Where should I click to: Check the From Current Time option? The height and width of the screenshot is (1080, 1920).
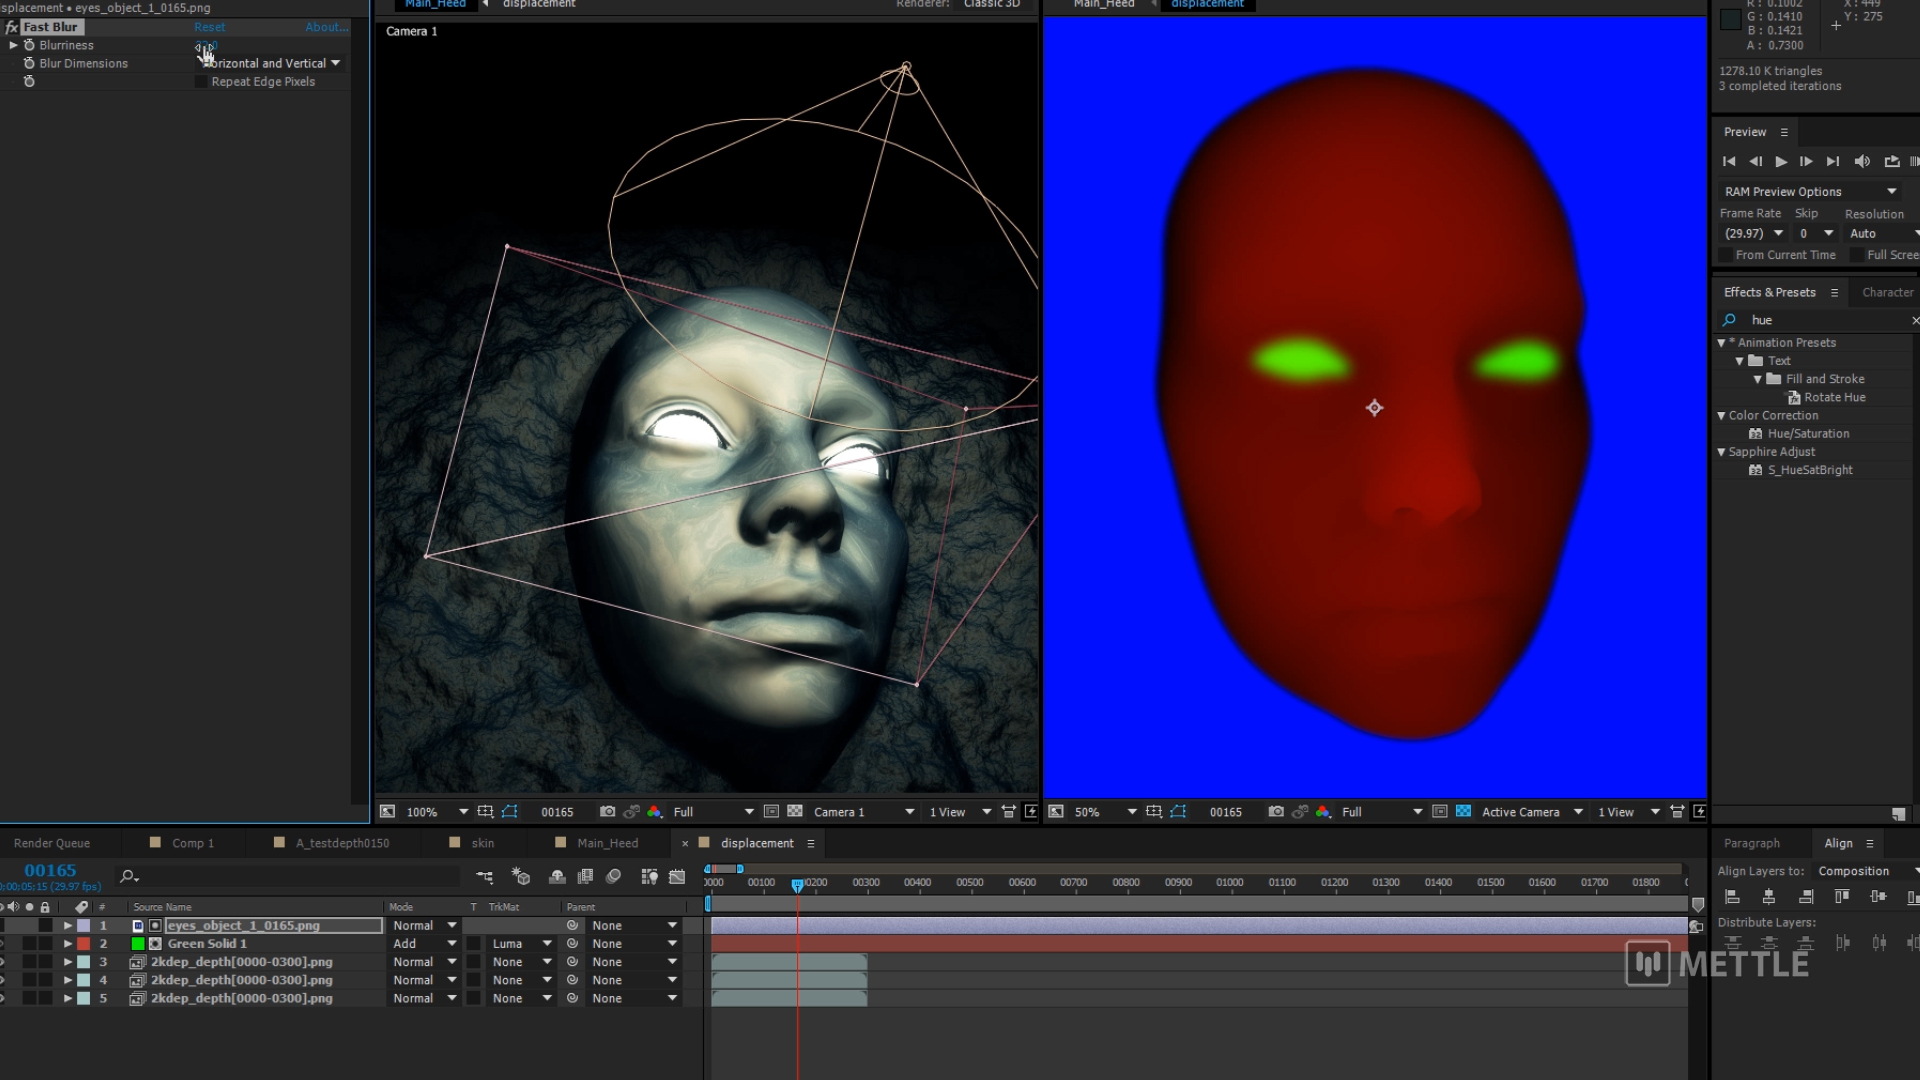[x=1726, y=255]
